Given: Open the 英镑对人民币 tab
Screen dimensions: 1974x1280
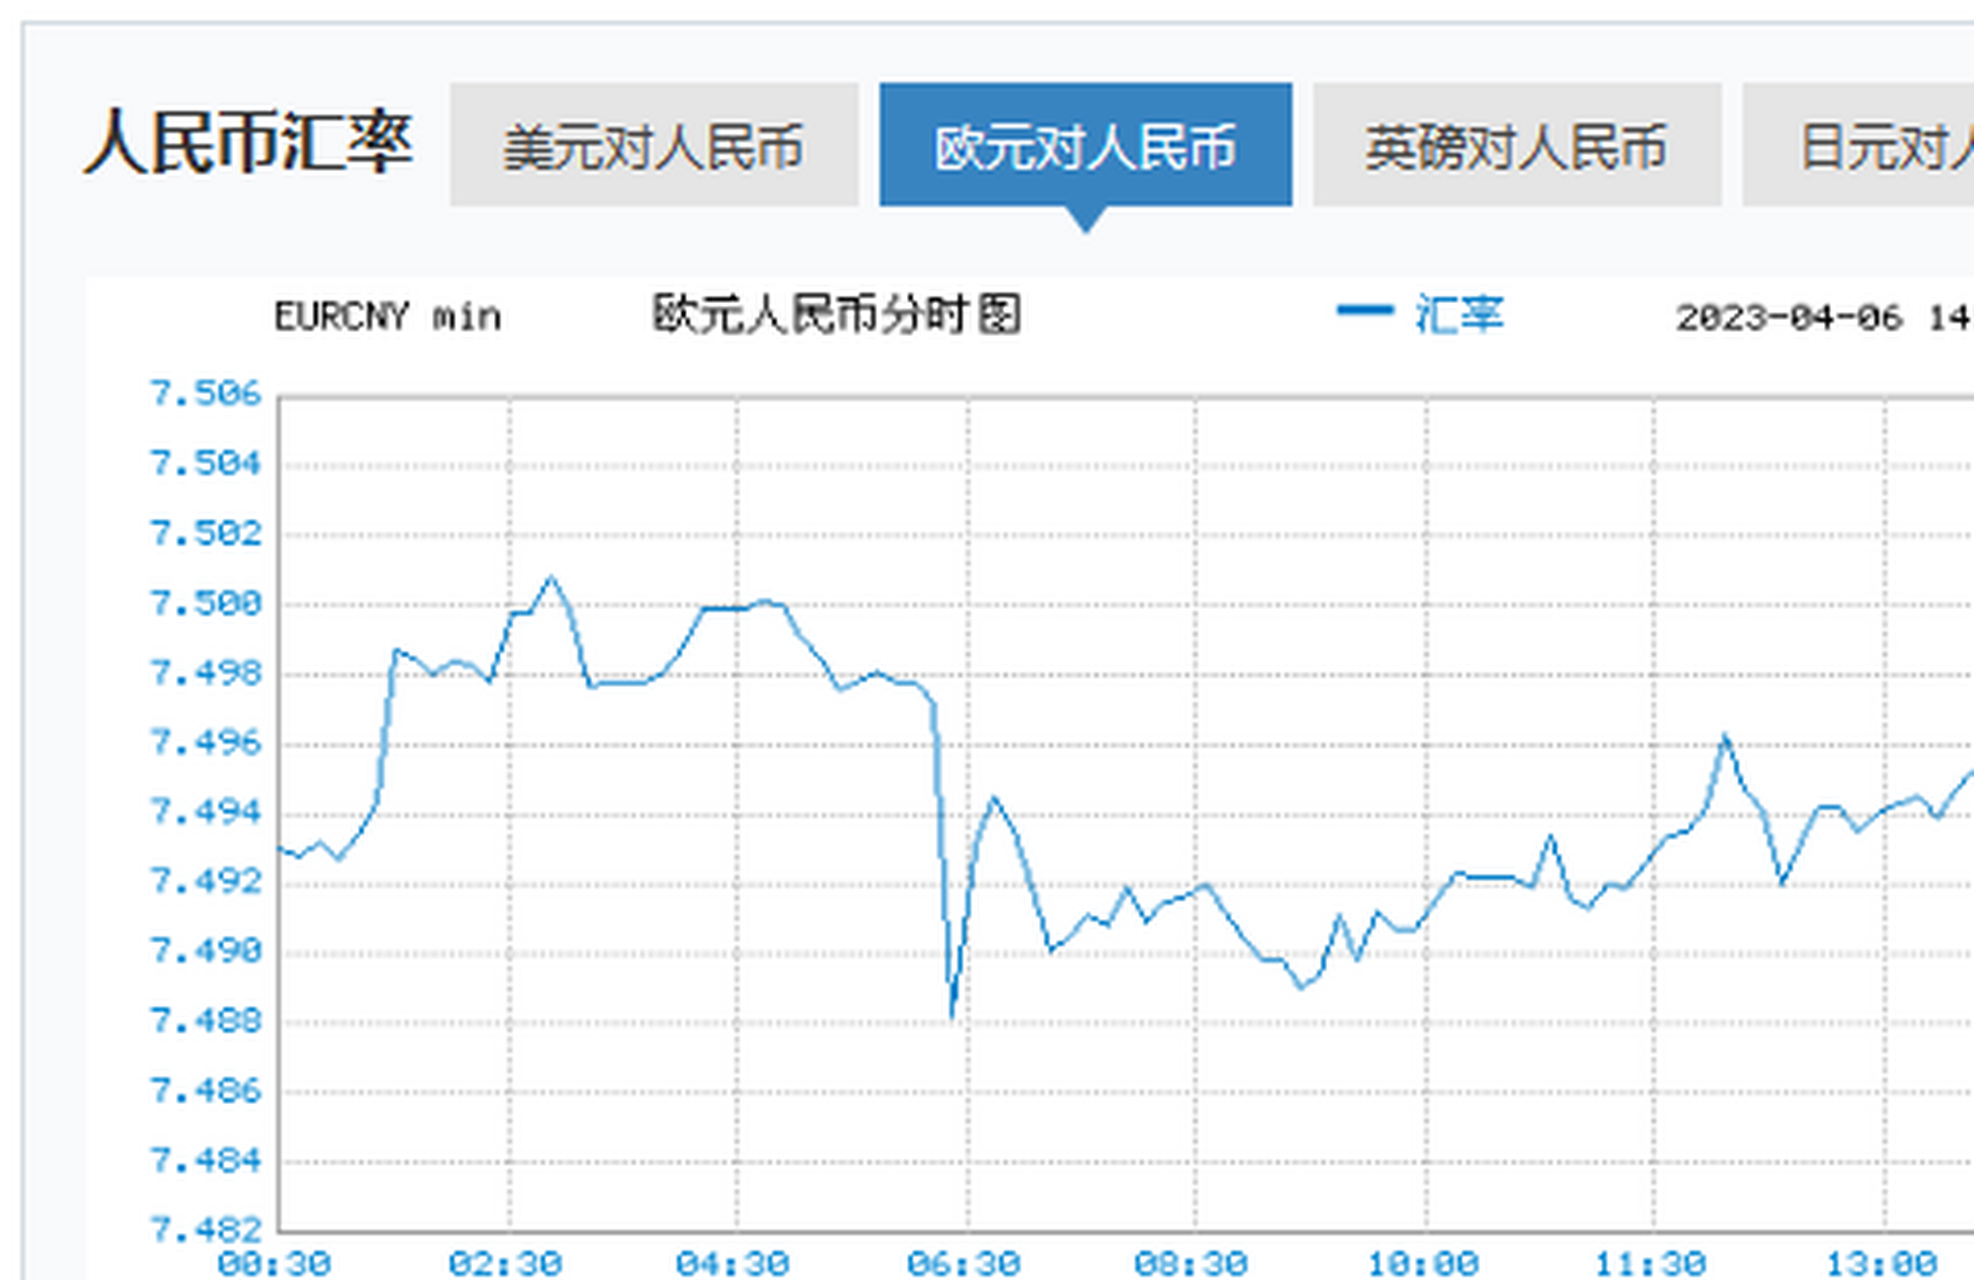Looking at the screenshot, I should click(1516, 146).
